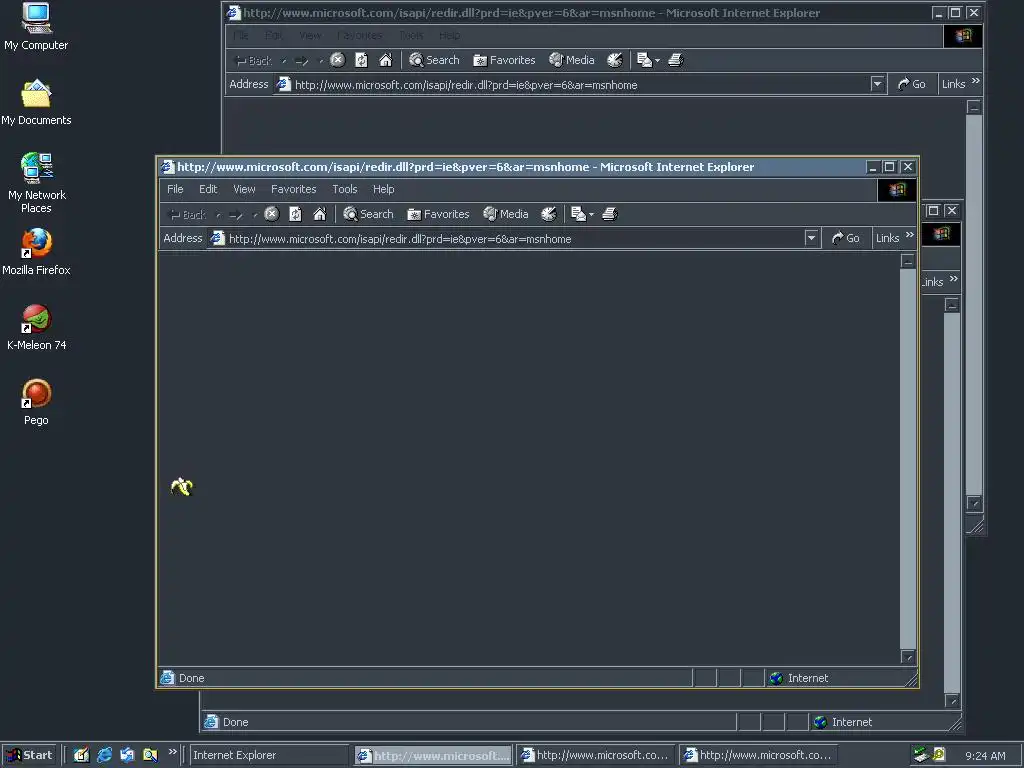Expand Quick Launch overflow chevron
The height and width of the screenshot is (768, 1024).
click(x=172, y=752)
